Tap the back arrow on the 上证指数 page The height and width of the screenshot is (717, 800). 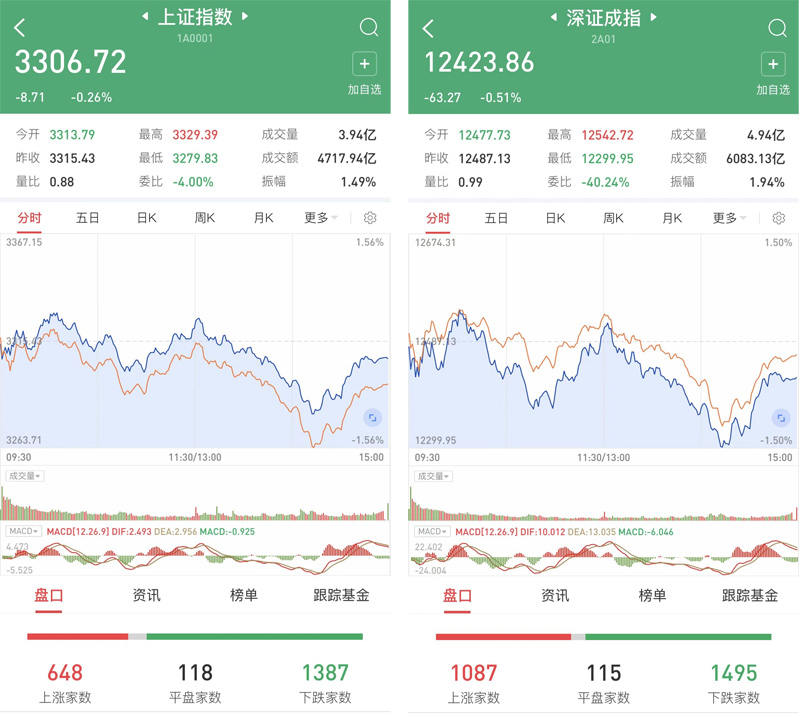[18, 28]
